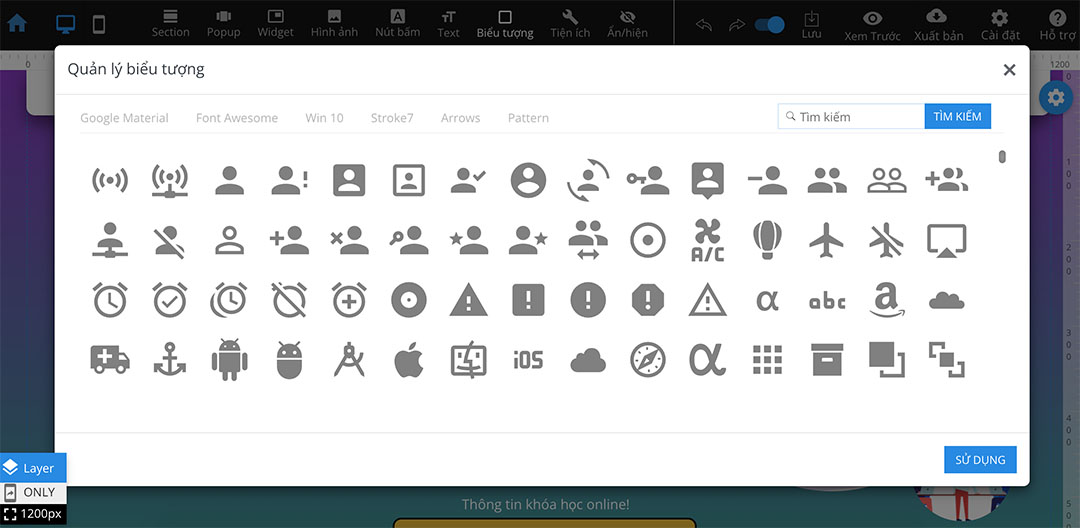The image size is (1080, 528).
Task: Switch to the Font Awesome tab
Action: [236, 118]
